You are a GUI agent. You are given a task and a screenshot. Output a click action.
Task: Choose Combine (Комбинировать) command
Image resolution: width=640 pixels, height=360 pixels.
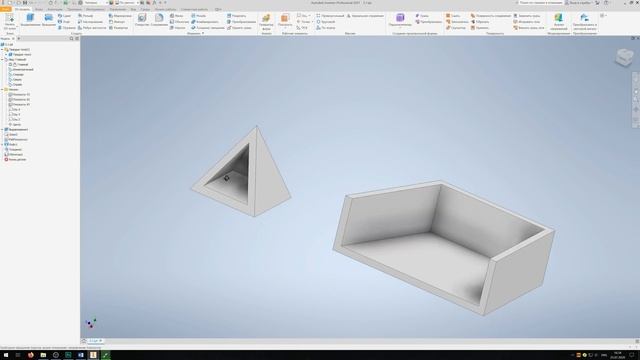click(205, 22)
